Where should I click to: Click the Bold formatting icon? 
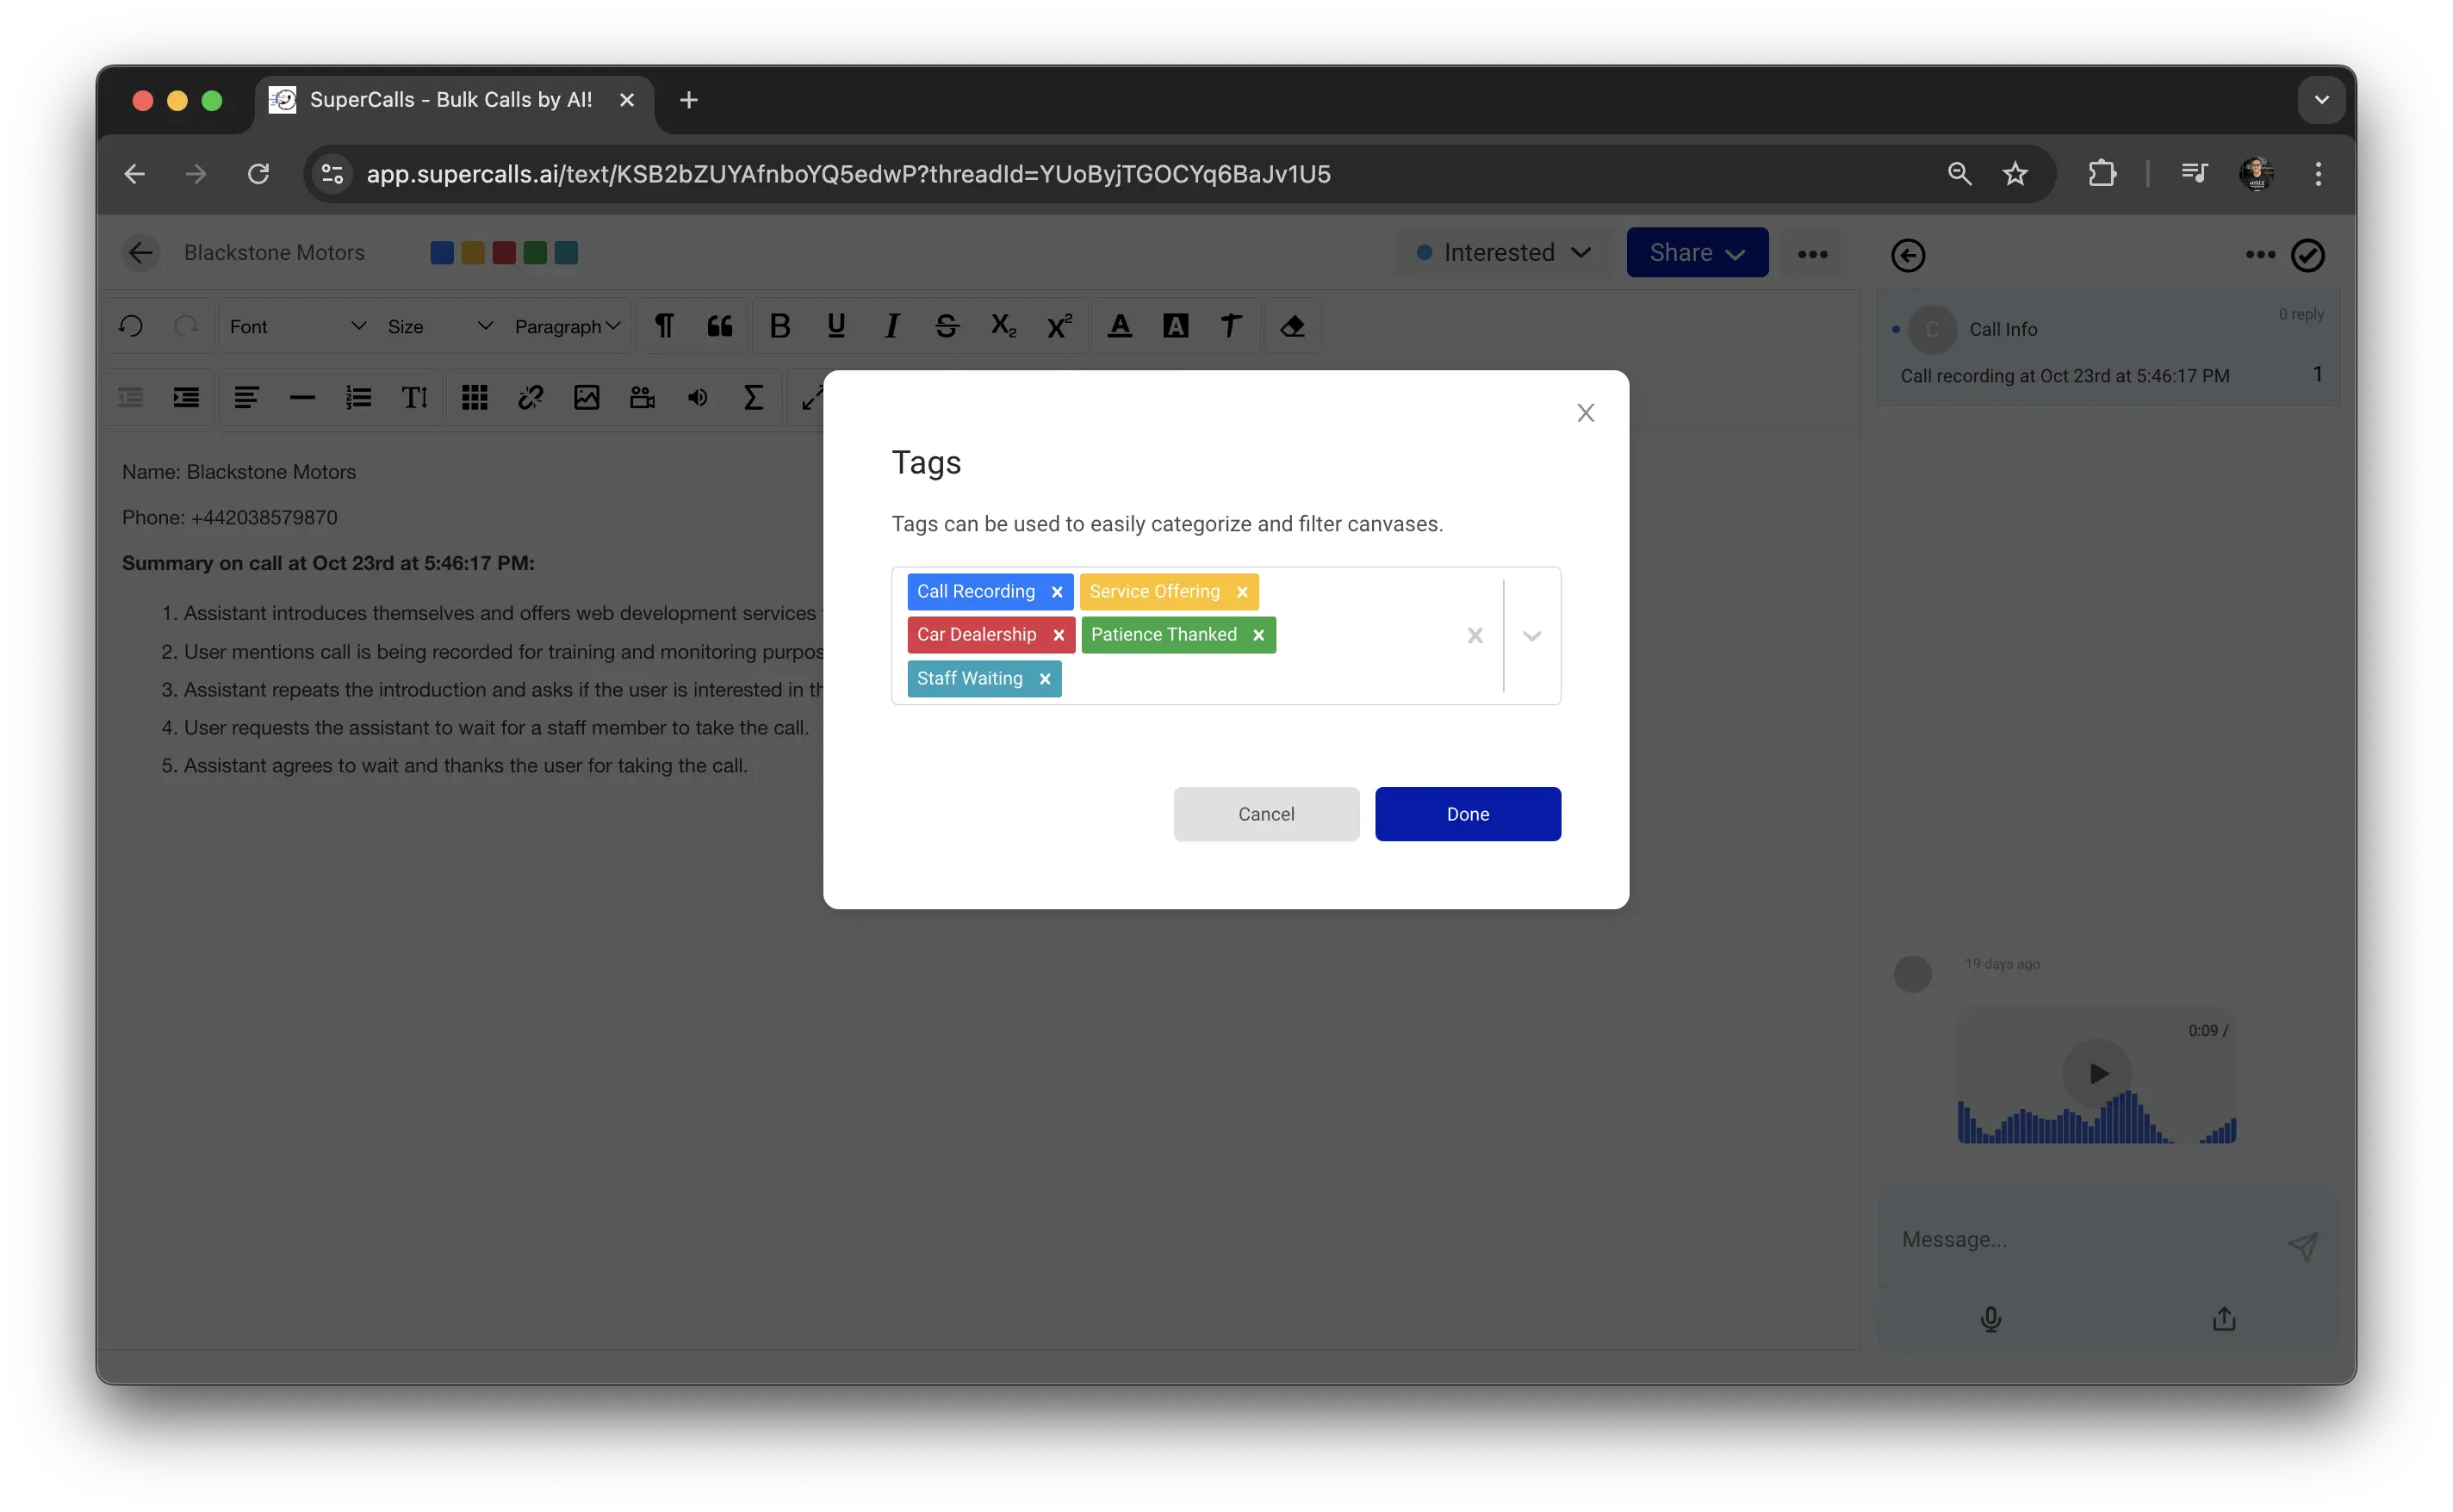pyautogui.click(x=780, y=326)
